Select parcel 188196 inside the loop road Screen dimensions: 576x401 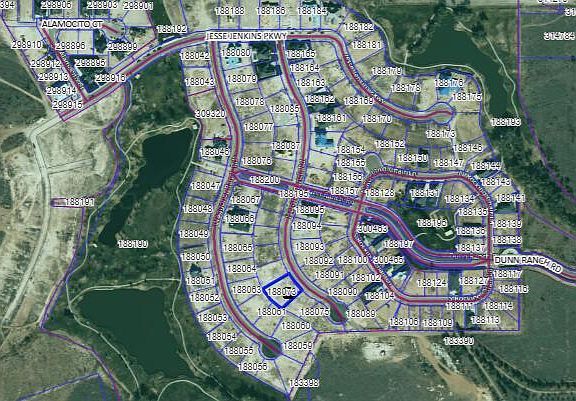[x=432, y=223]
